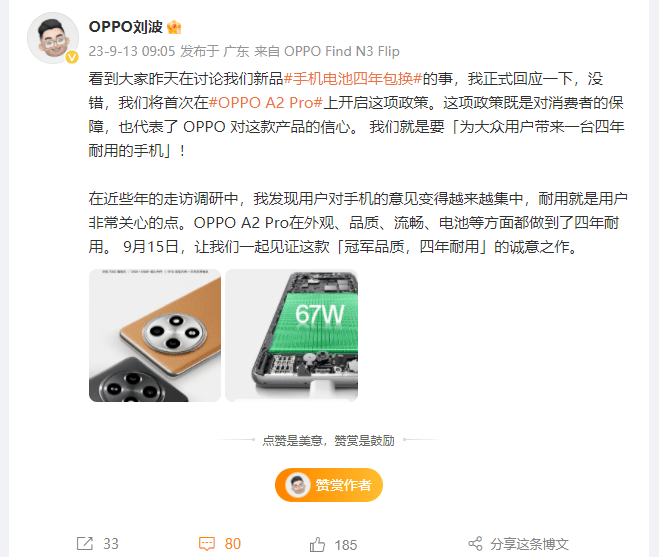
Task: Open the 67W battery image thumbnail
Action: pyautogui.click(x=292, y=335)
